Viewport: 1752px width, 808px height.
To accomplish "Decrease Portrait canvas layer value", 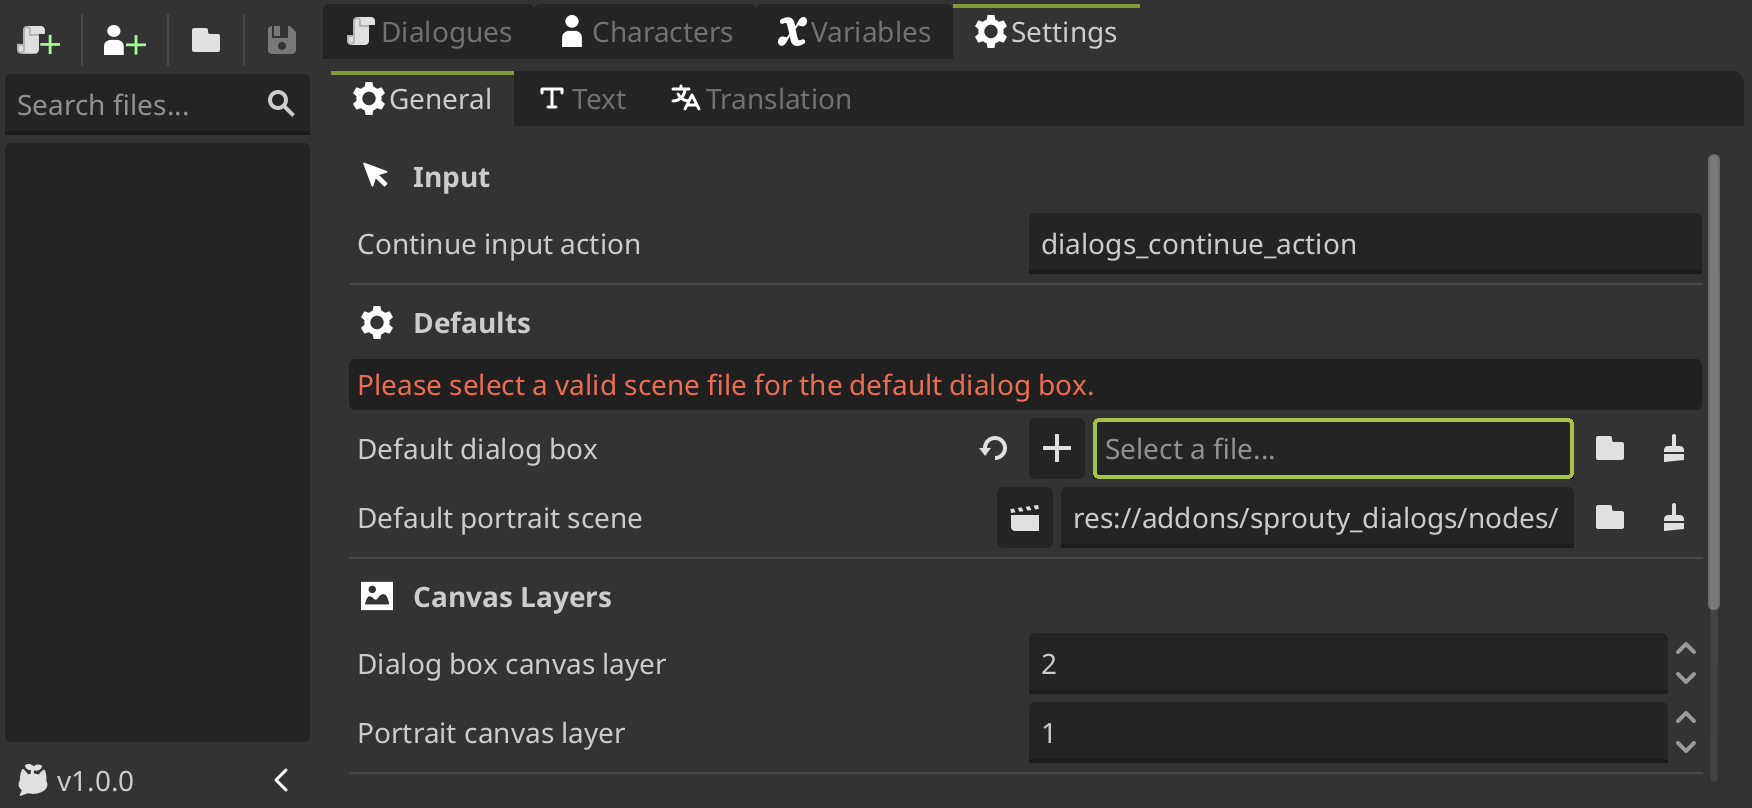I will [x=1686, y=748].
